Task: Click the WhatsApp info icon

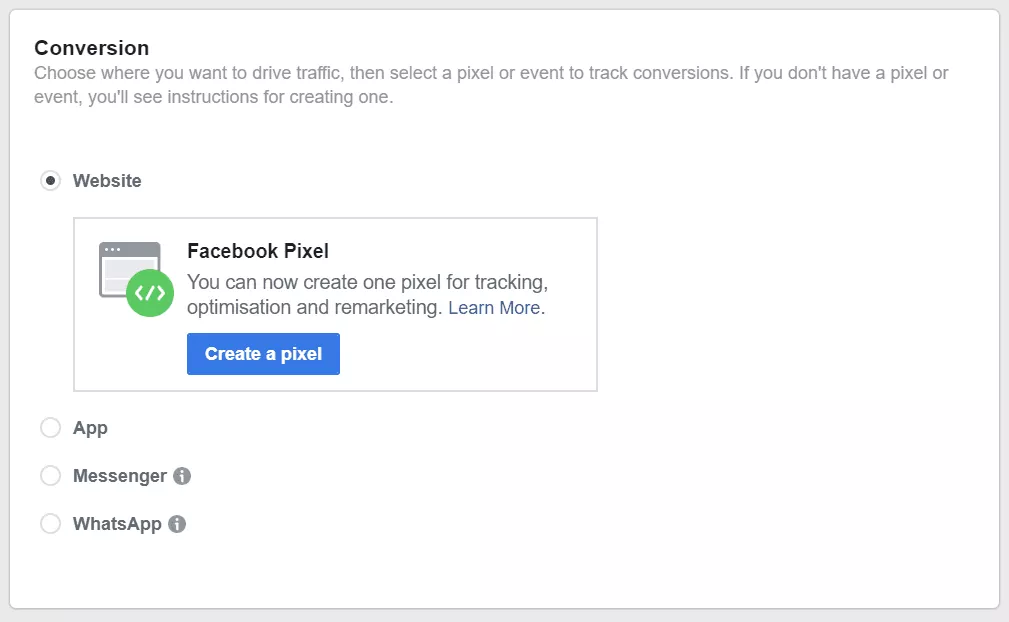Action: [x=177, y=524]
